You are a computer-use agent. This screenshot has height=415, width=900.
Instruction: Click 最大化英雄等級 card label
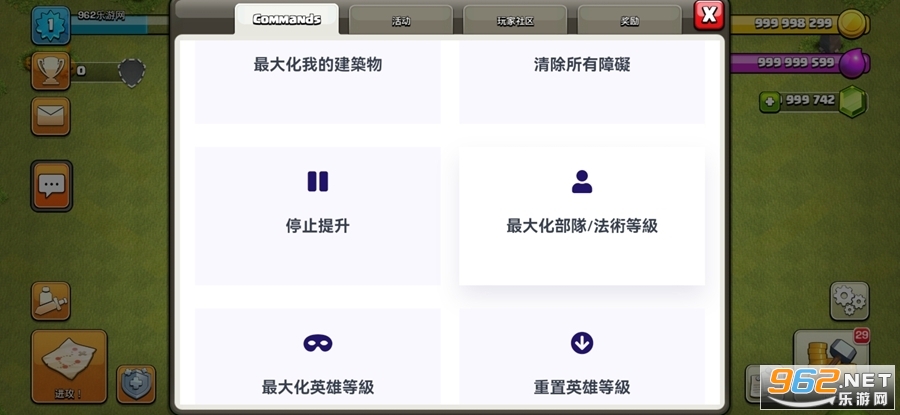317,387
